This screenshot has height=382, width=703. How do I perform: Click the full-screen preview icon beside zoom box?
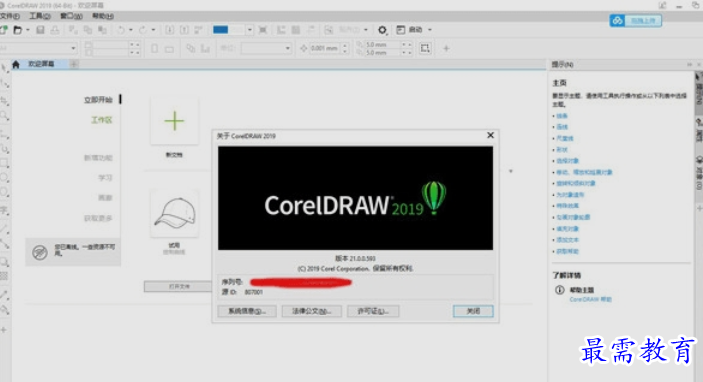click(263, 30)
